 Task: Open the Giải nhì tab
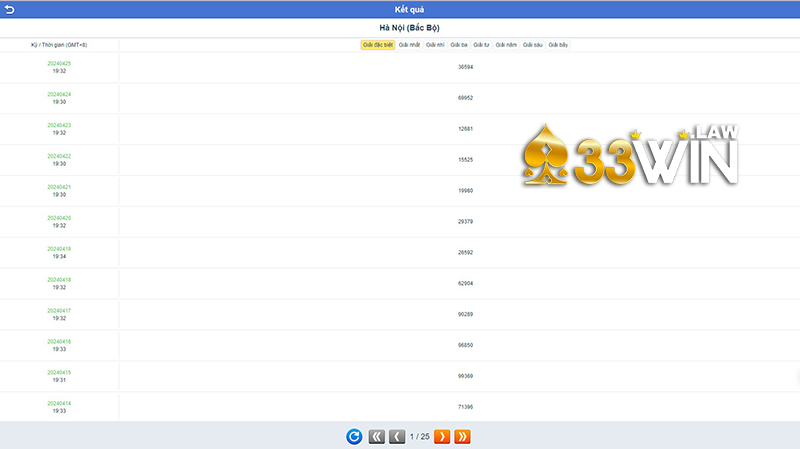(x=435, y=45)
